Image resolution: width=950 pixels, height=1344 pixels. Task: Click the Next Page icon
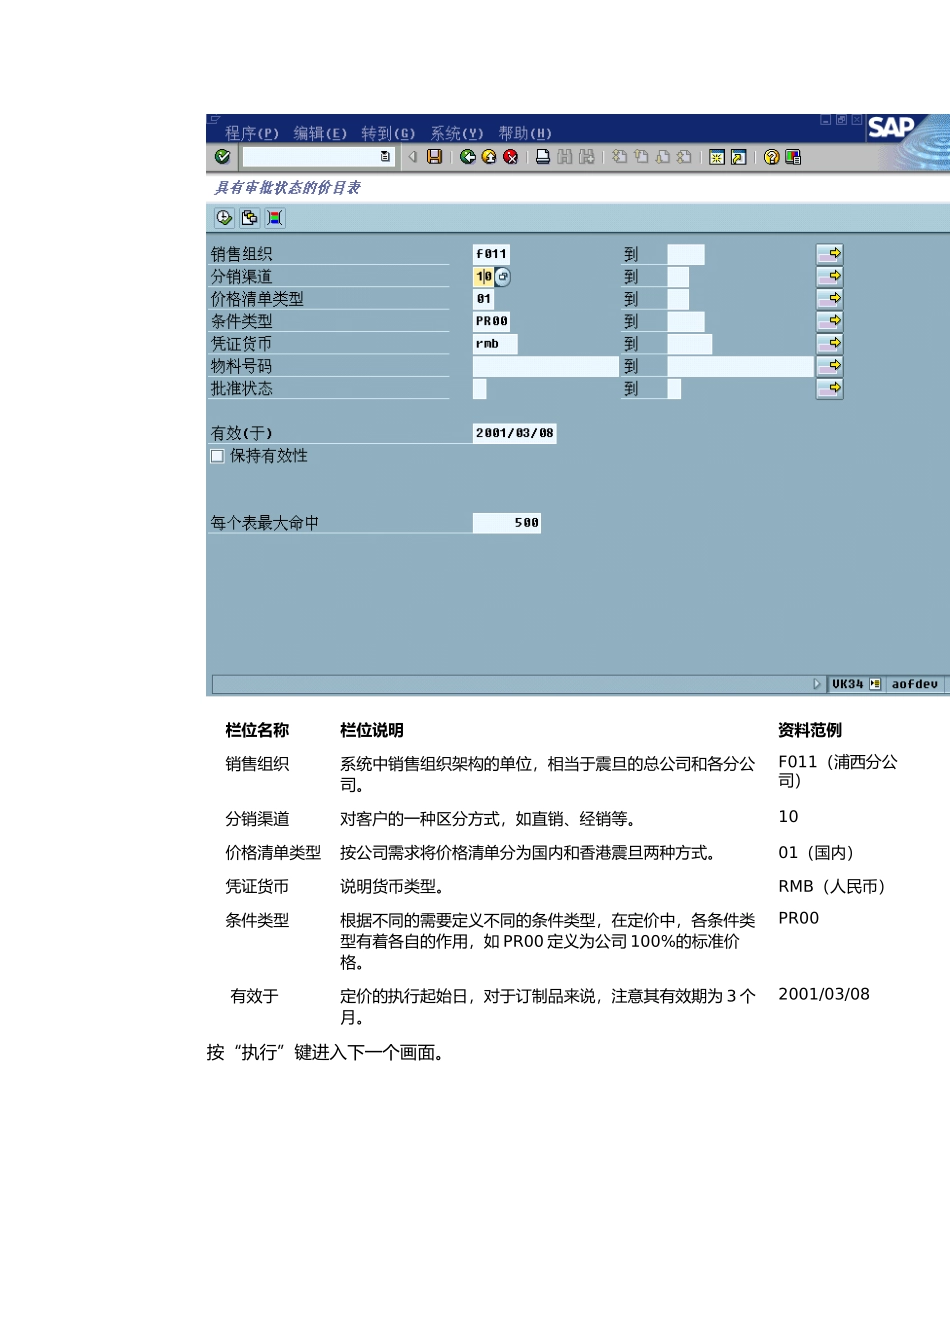662,157
